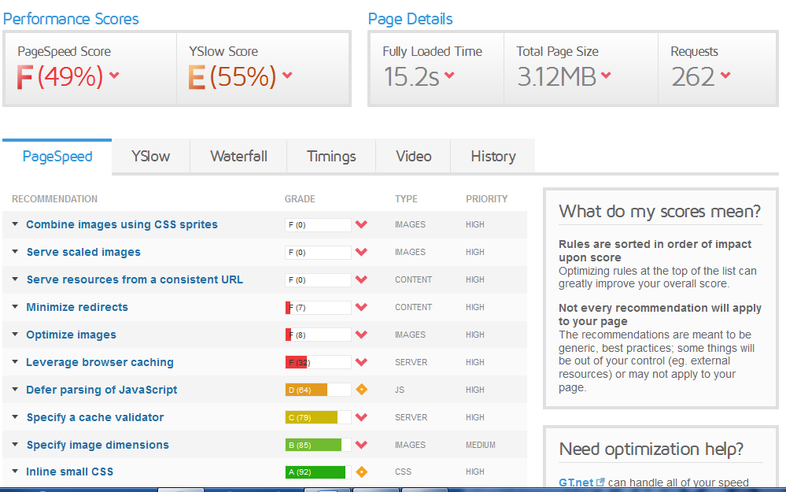Expand Serve resources from a consistent URL triangle
Viewport: 786px width, 492px height.
[x=15, y=280]
